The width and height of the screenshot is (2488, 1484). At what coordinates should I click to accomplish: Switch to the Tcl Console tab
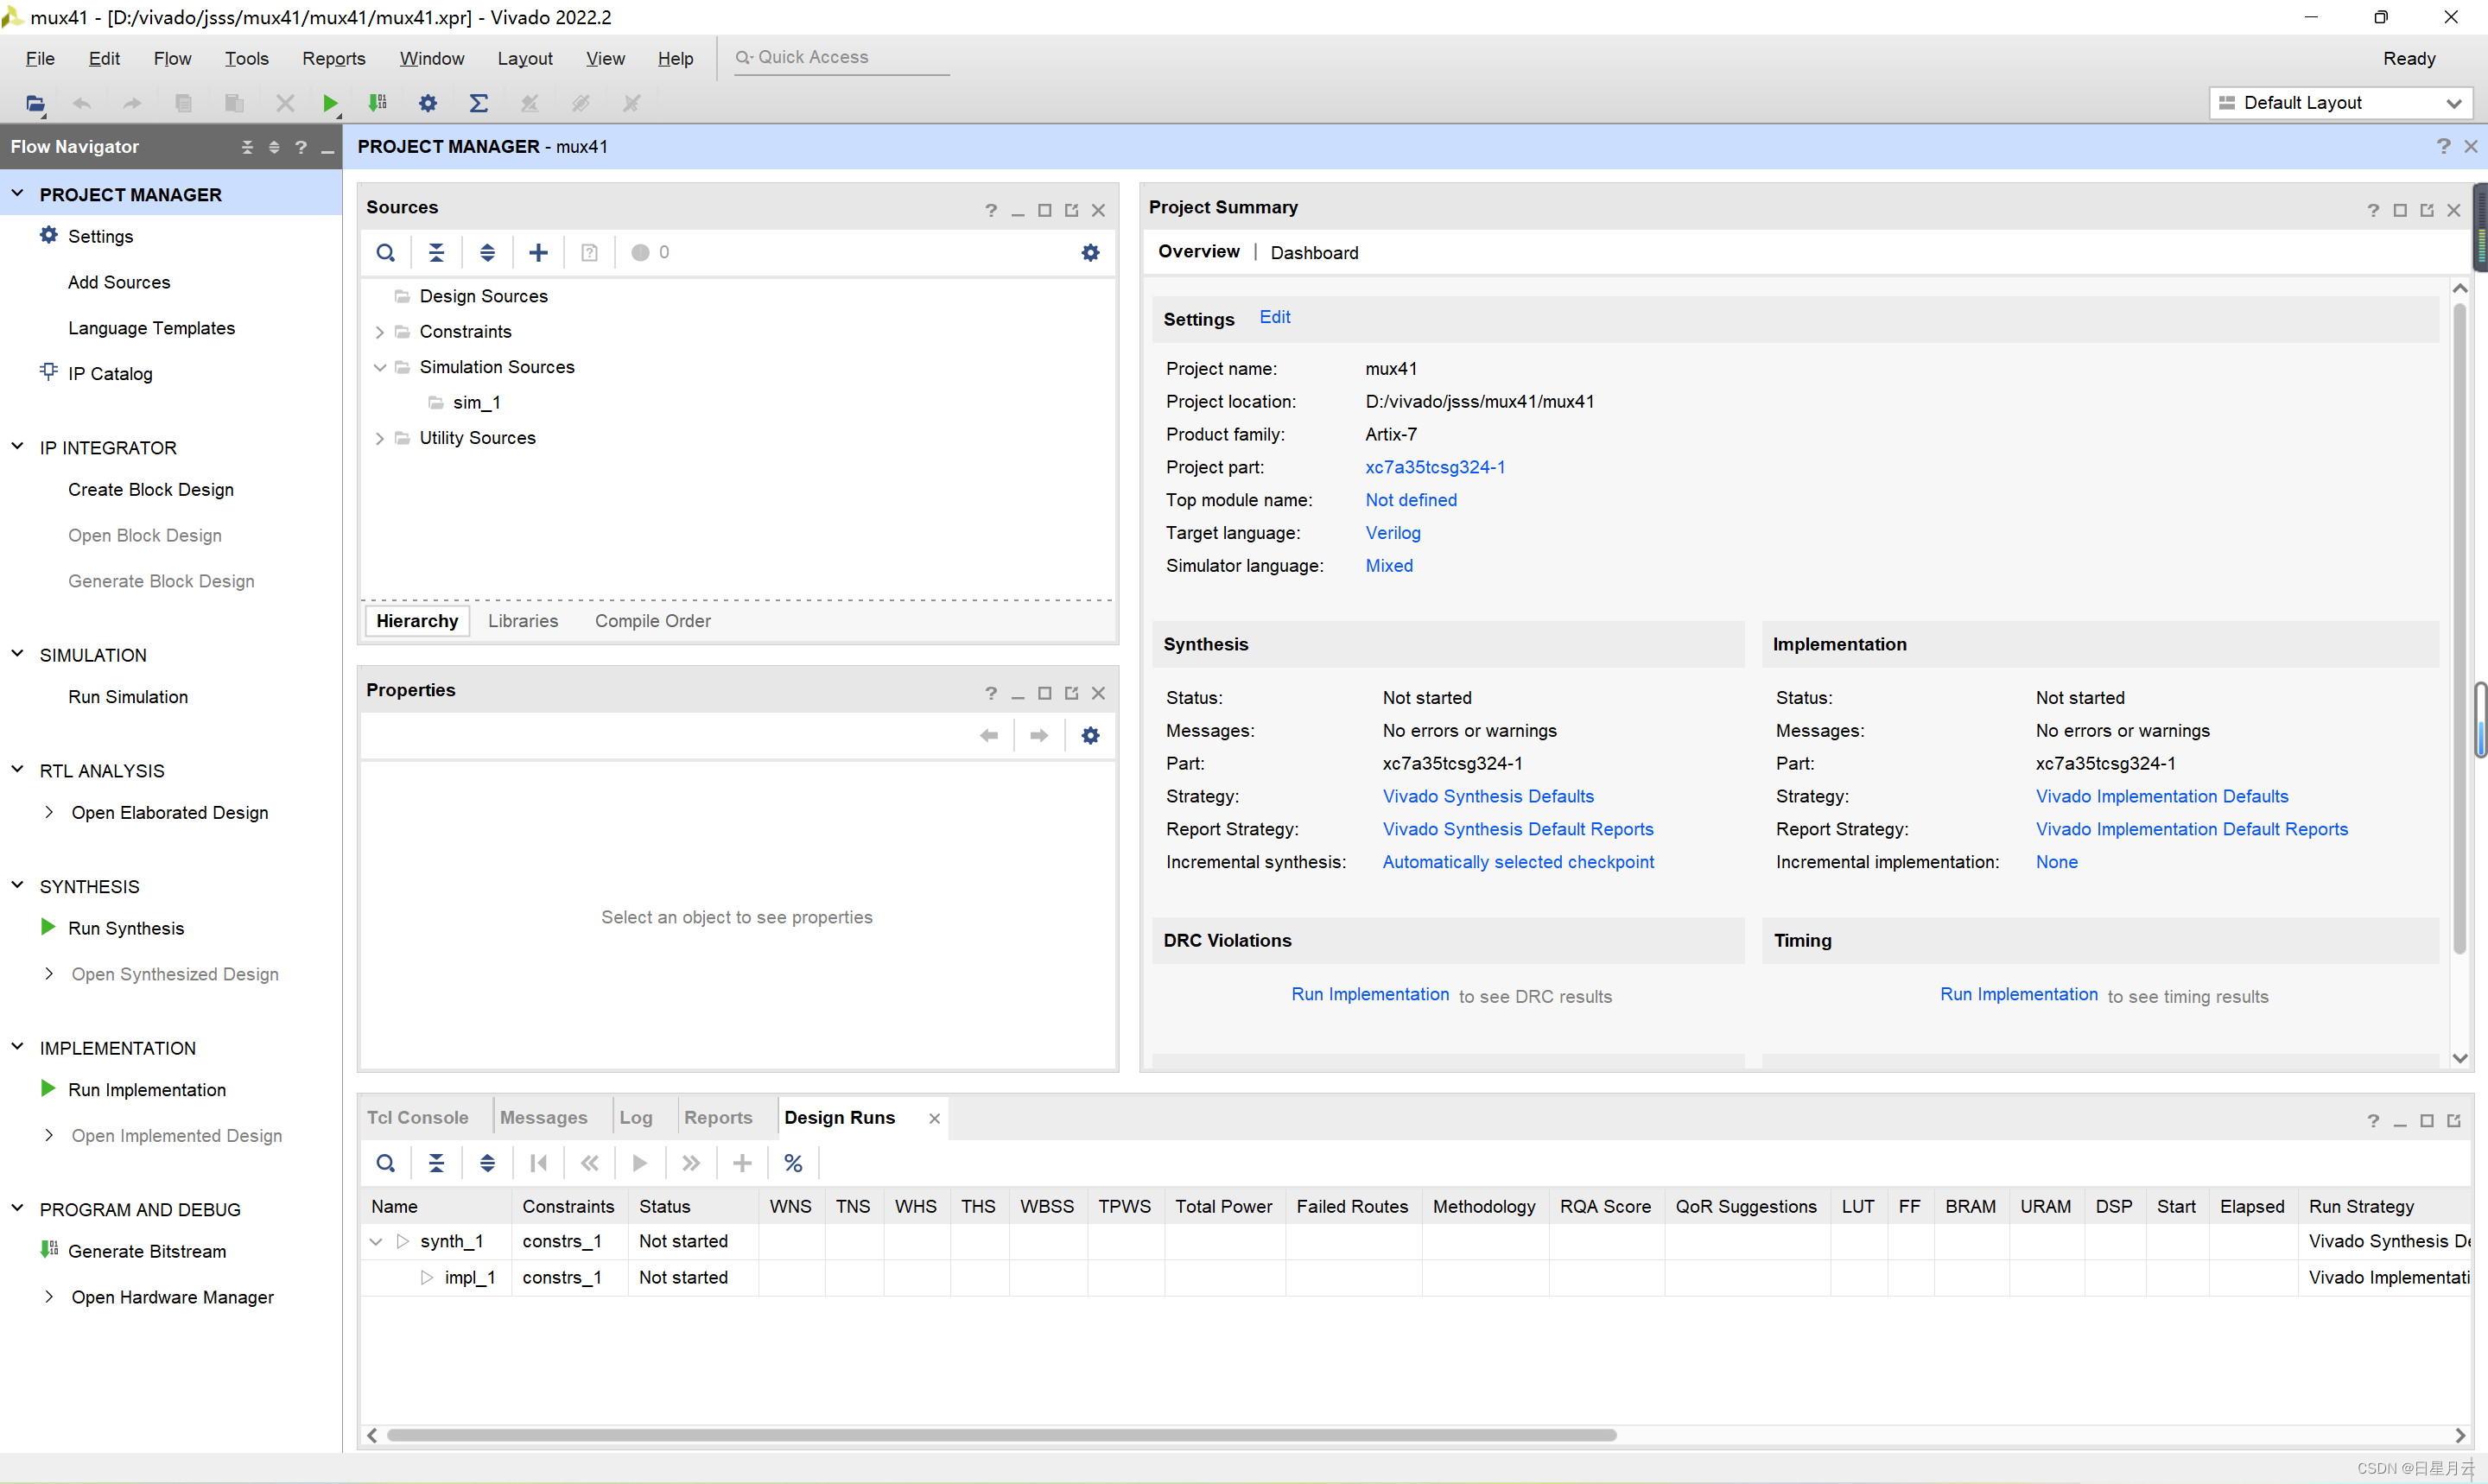point(417,1117)
